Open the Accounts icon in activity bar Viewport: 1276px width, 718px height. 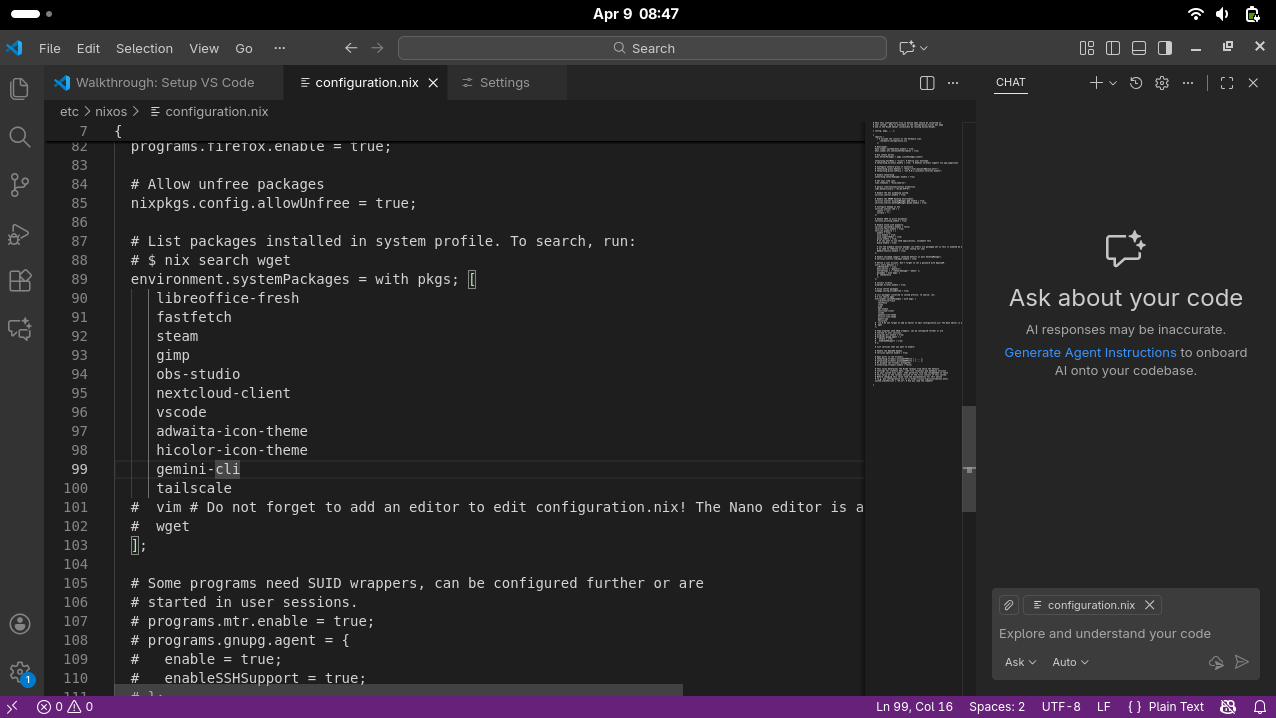(19, 624)
